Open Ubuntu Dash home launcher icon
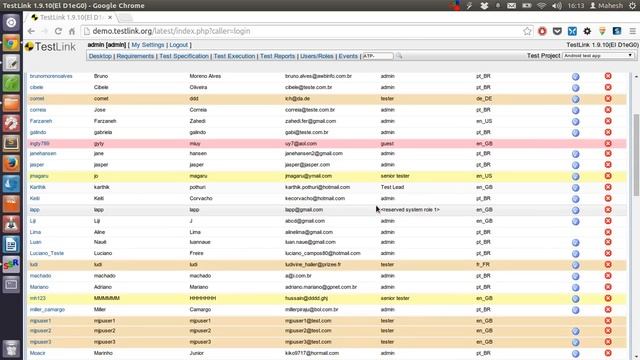 pos(11,22)
